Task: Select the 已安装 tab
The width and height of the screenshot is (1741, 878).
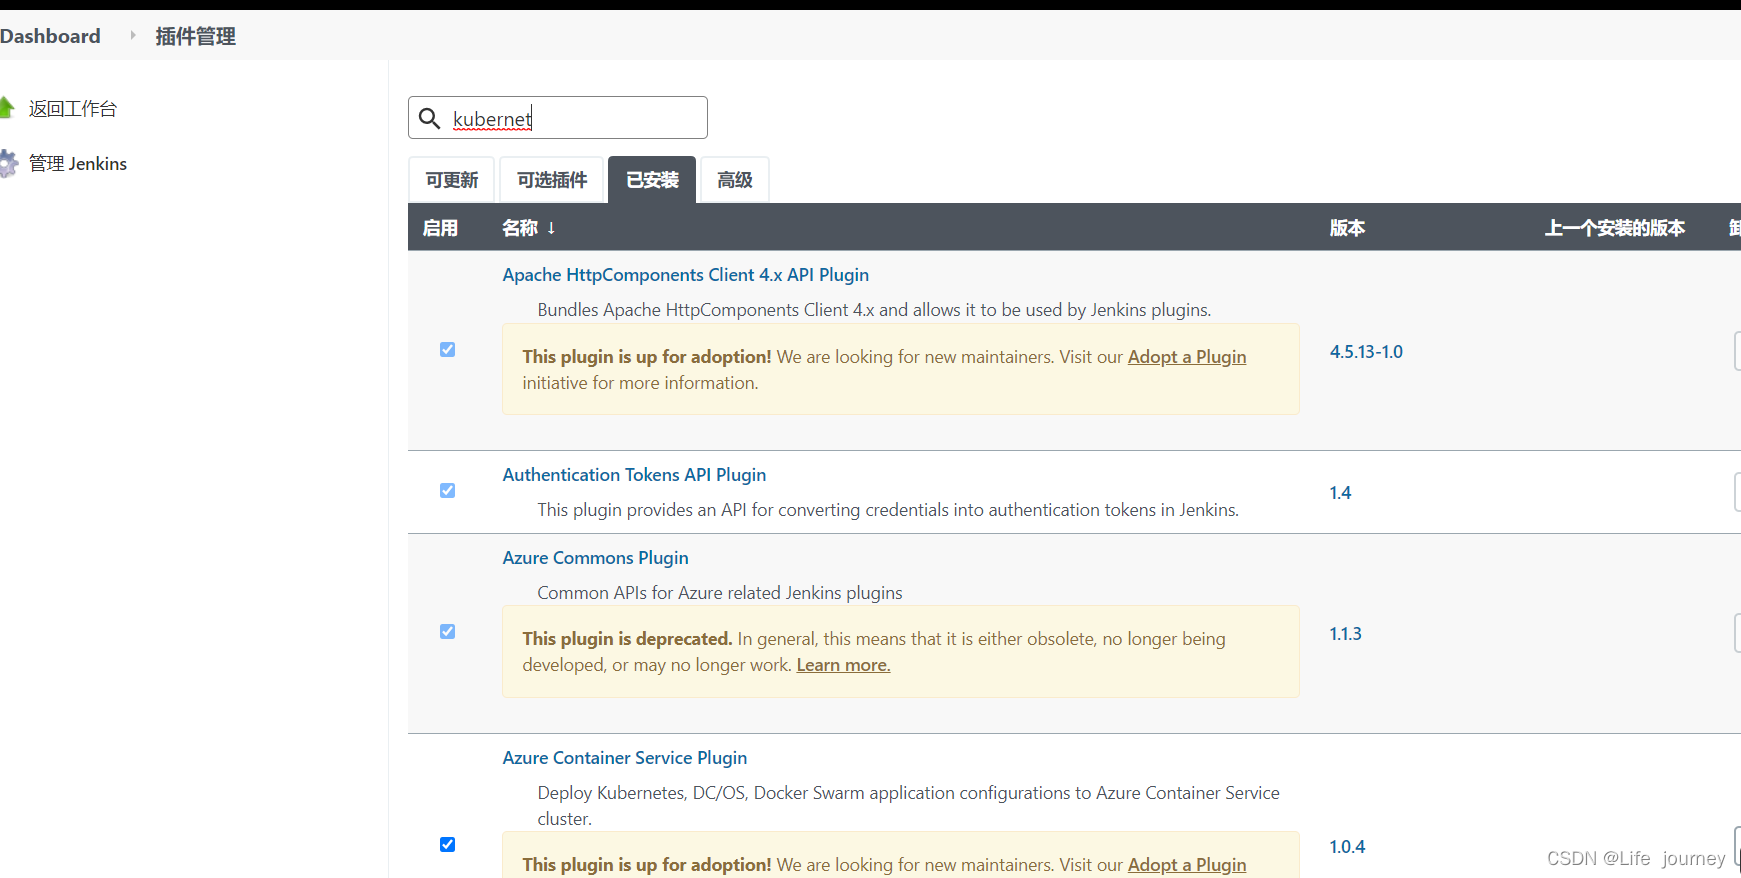Action: click(652, 180)
